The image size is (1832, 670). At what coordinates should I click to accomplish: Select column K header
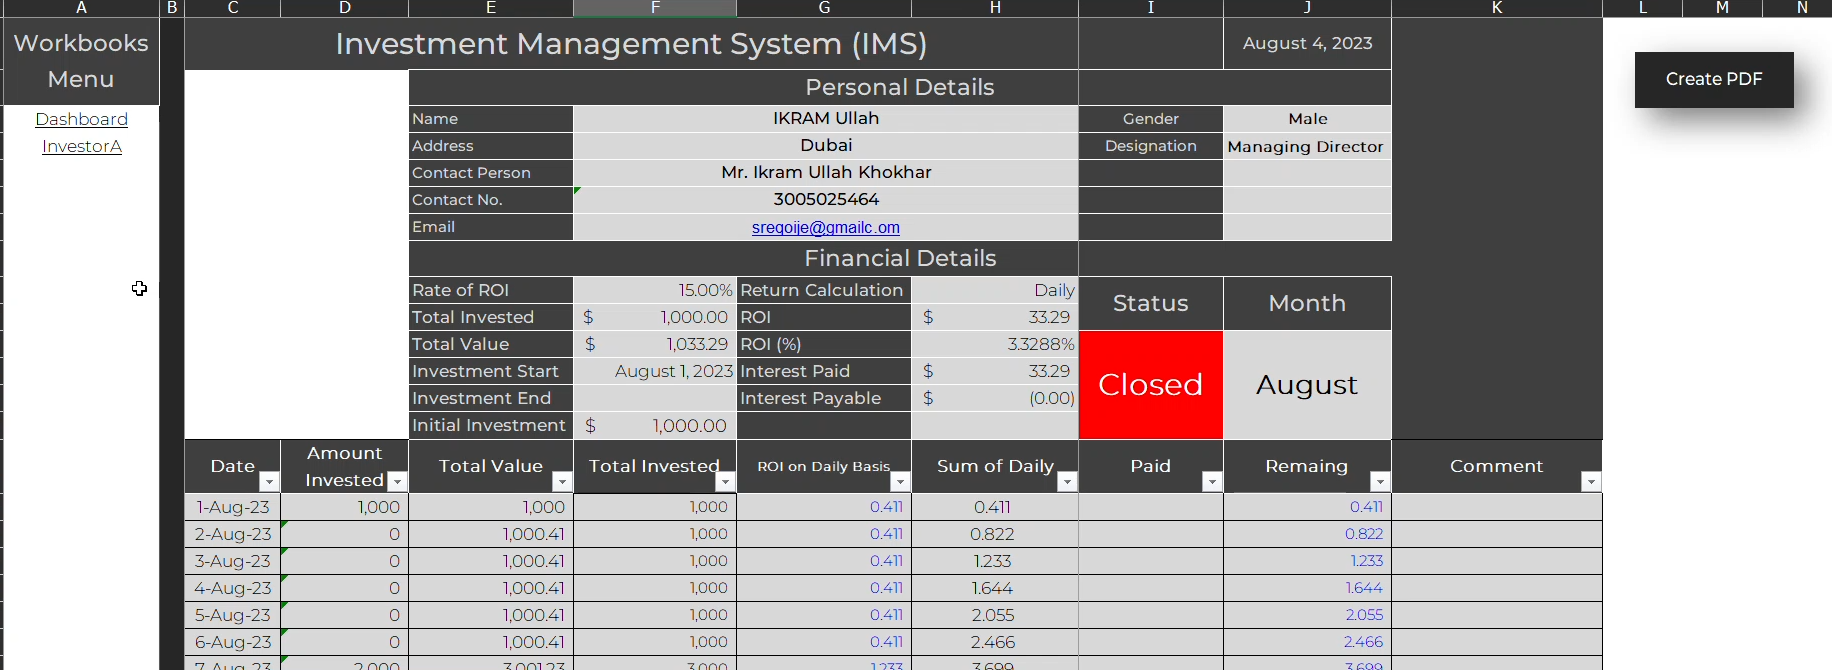tap(1497, 8)
